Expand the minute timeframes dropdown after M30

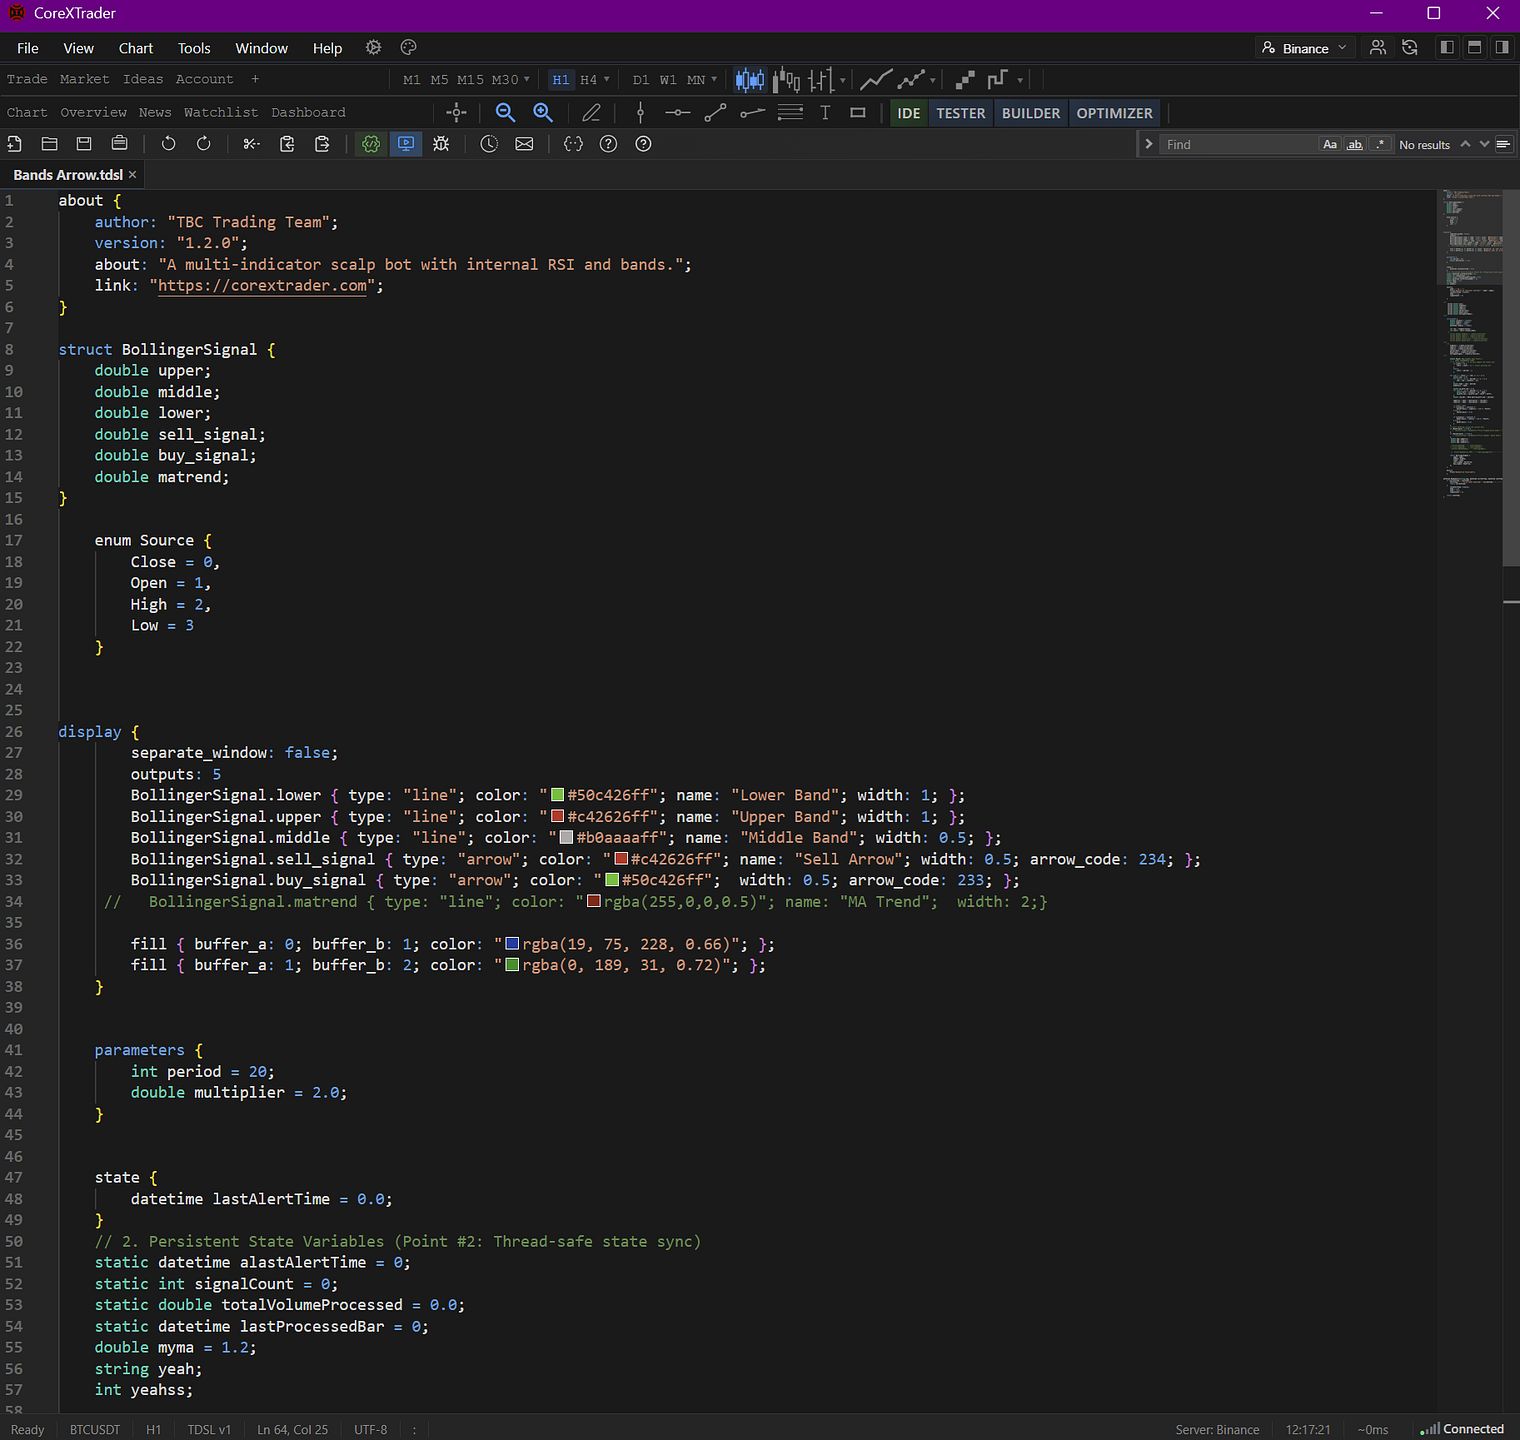(x=526, y=79)
